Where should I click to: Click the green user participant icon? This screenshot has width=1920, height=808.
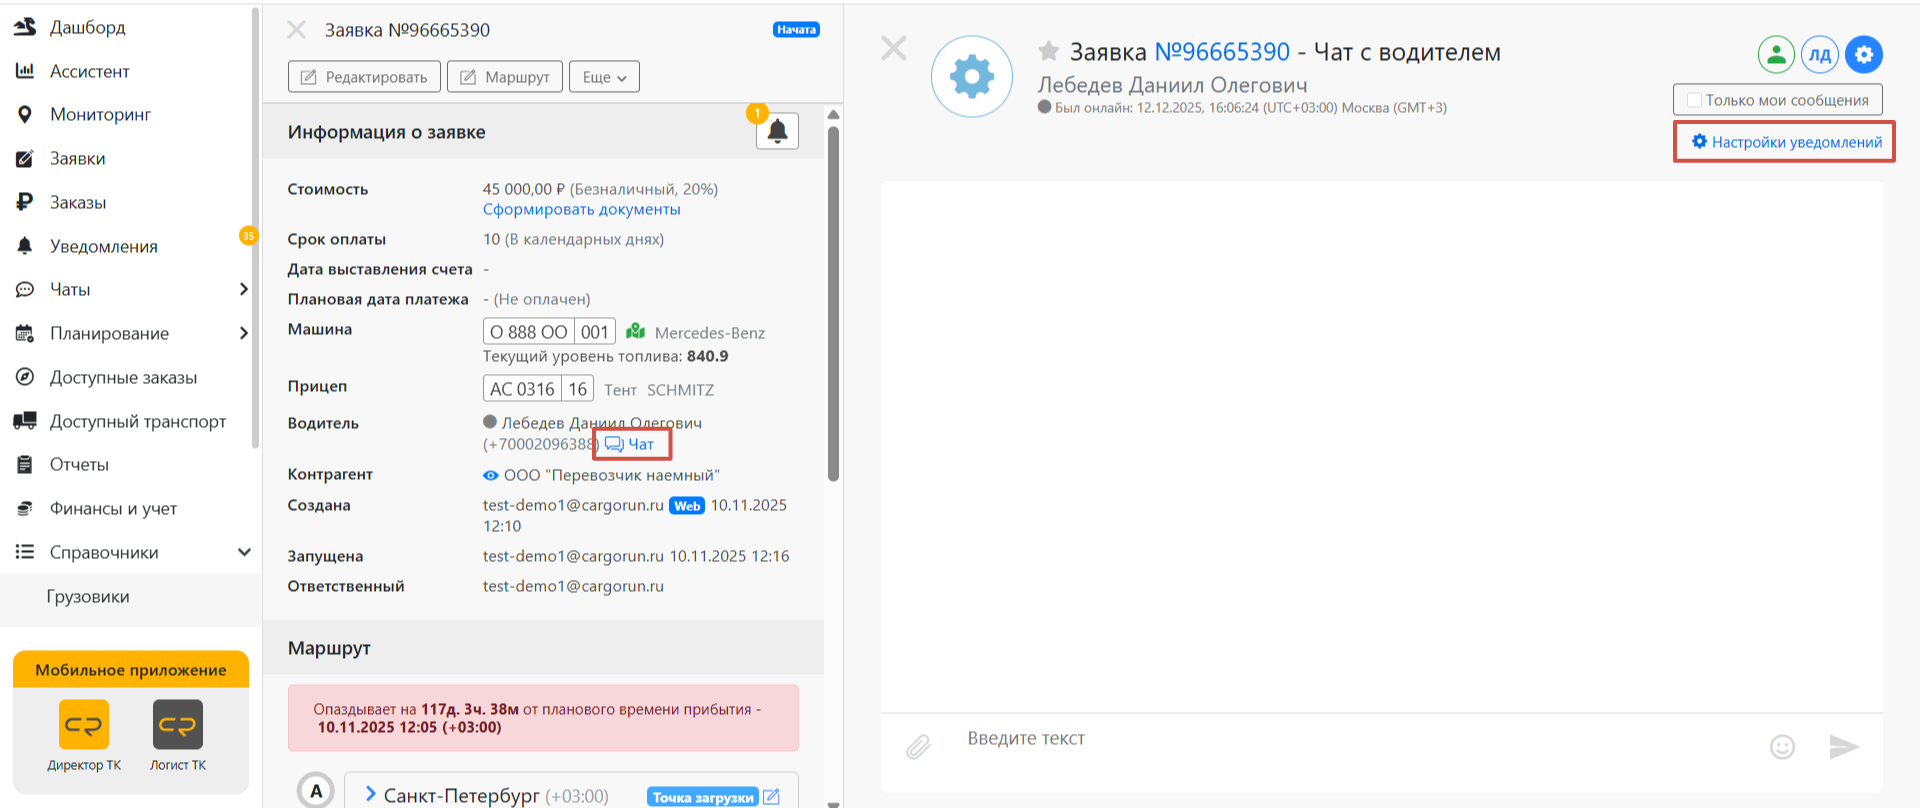(1776, 55)
